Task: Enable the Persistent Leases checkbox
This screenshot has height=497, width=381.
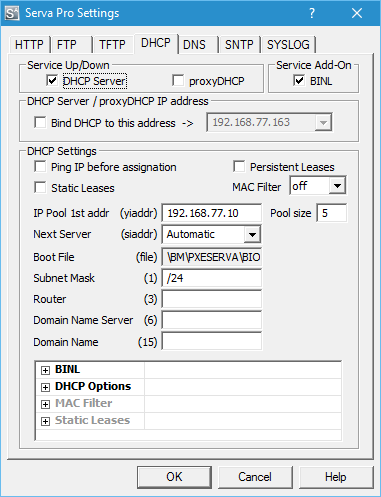Action: [x=239, y=166]
